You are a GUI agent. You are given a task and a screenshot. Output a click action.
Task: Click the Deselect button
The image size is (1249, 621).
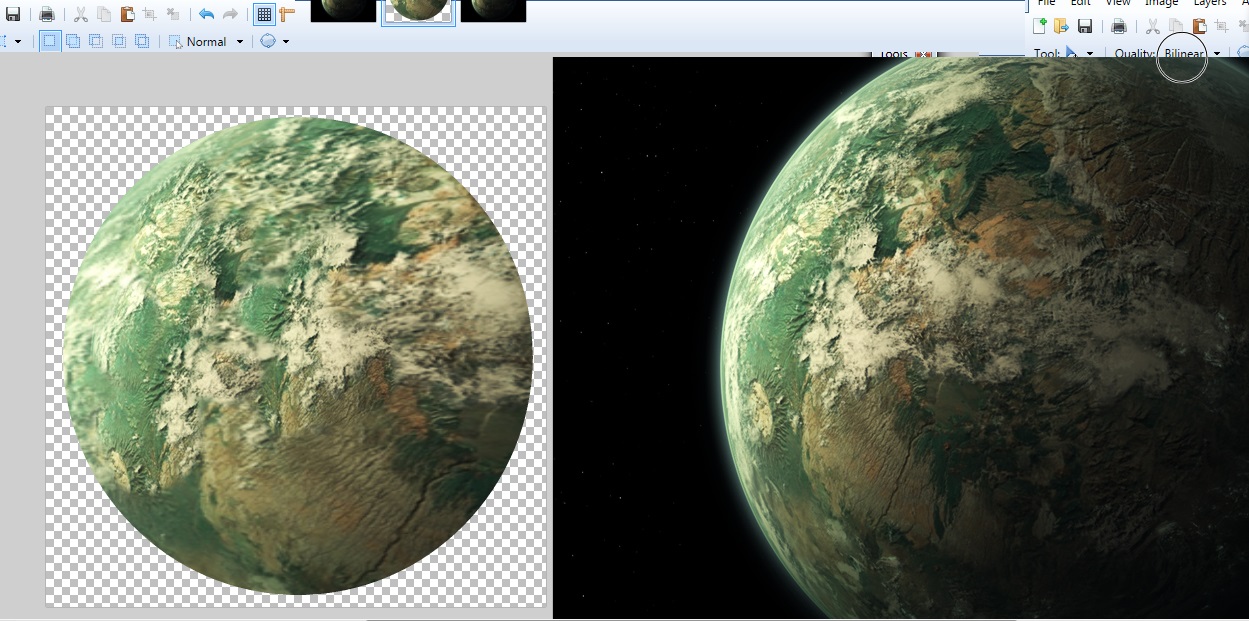[x=173, y=13]
